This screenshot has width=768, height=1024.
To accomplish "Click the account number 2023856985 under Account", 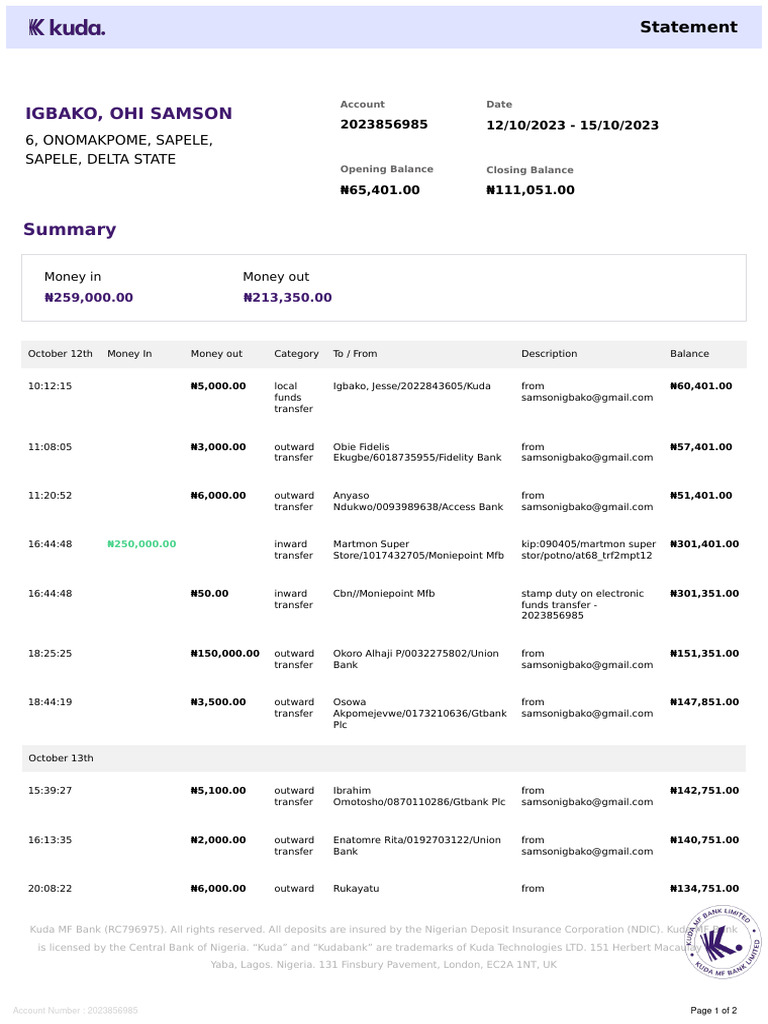I will 384,125.
